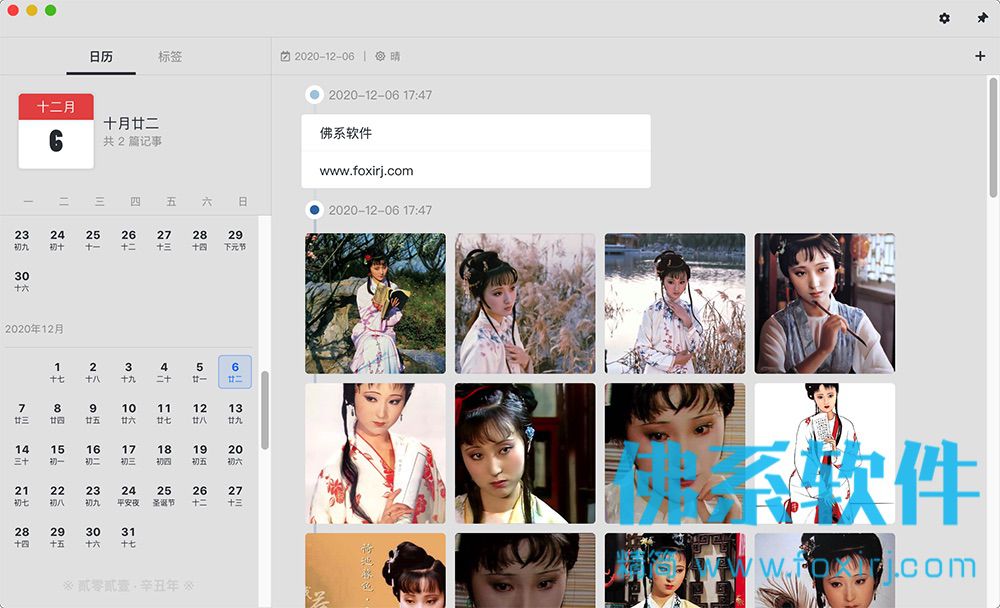Click the sunny weather icon

(380, 56)
